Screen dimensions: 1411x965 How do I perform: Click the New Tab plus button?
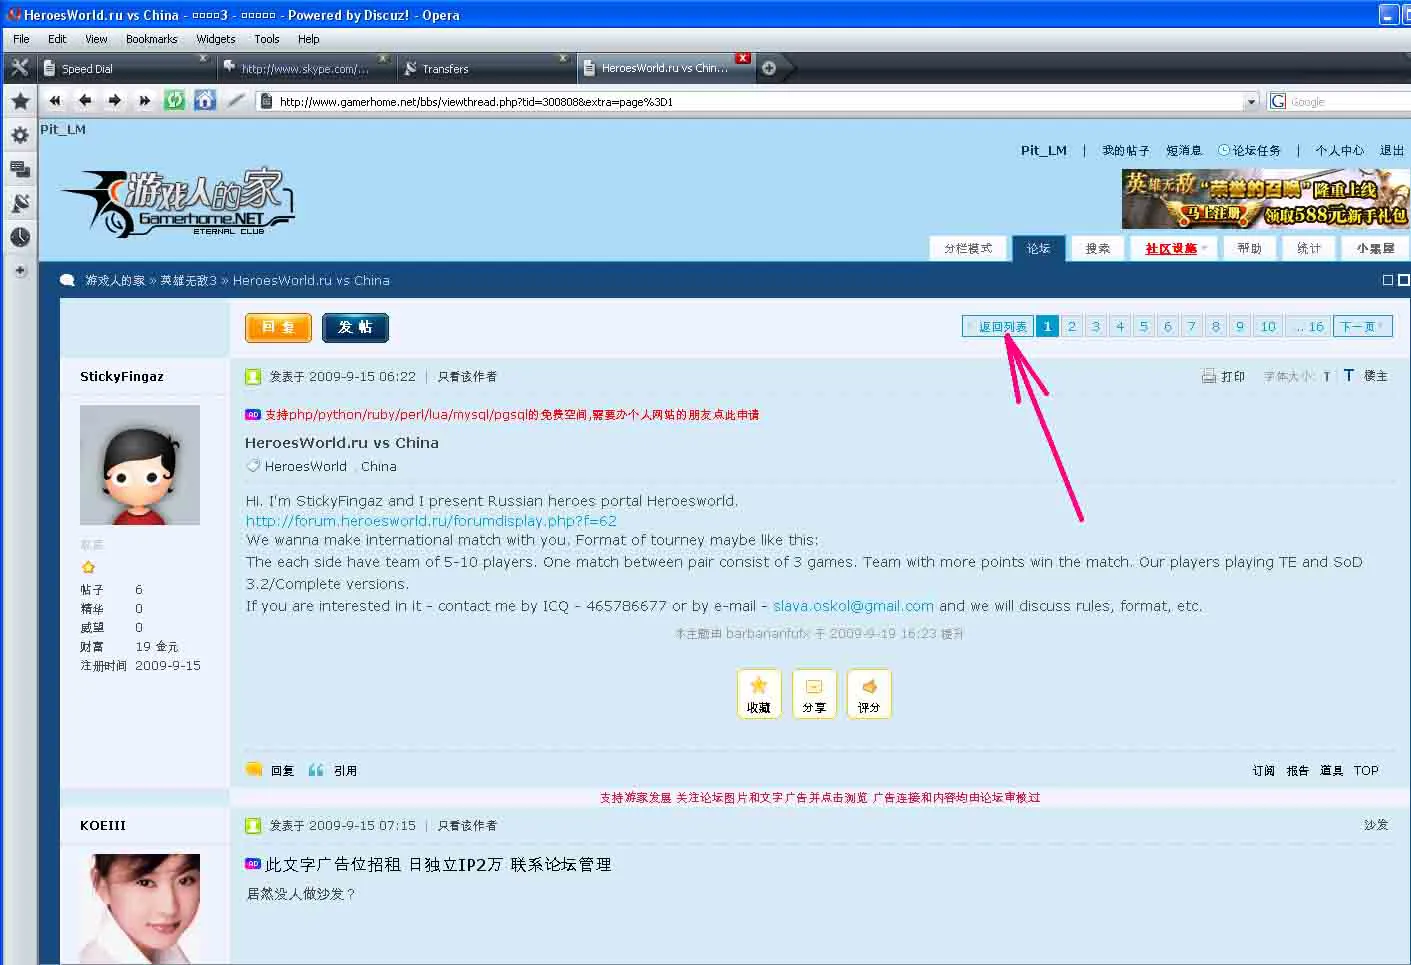769,68
